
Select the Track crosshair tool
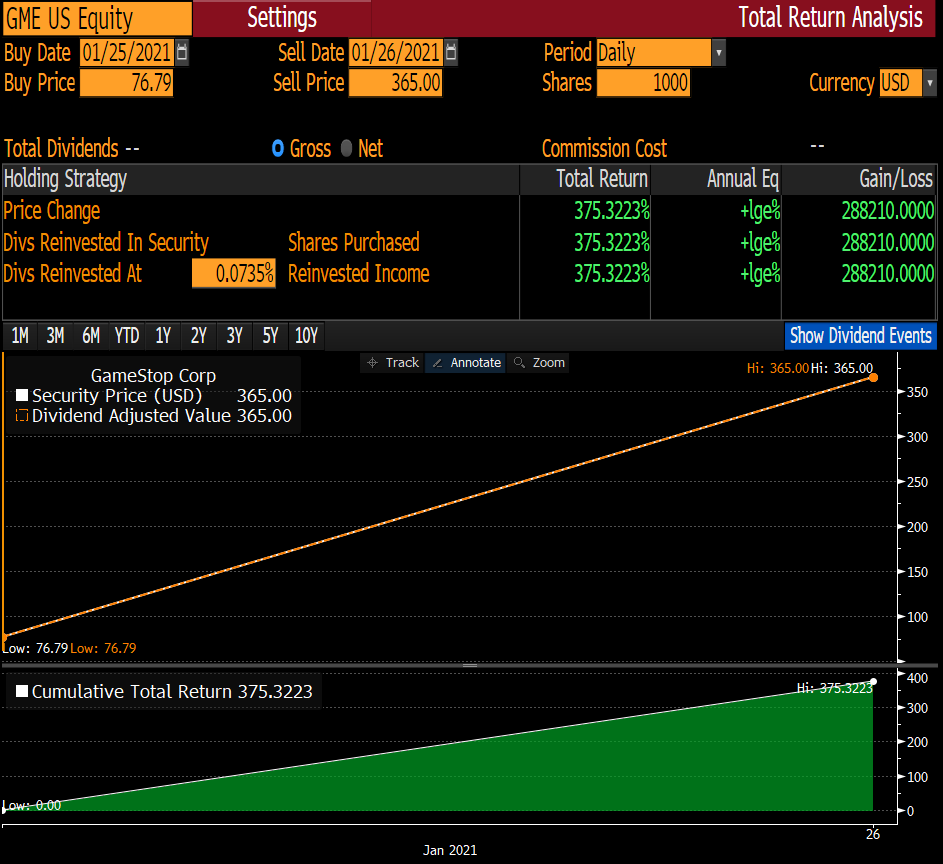(391, 363)
